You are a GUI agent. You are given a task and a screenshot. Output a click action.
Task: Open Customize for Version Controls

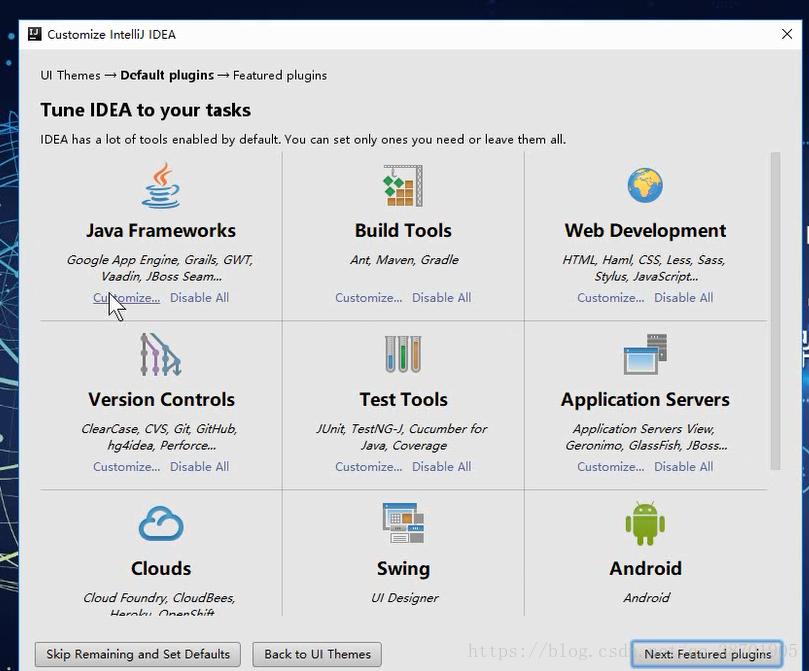126,467
